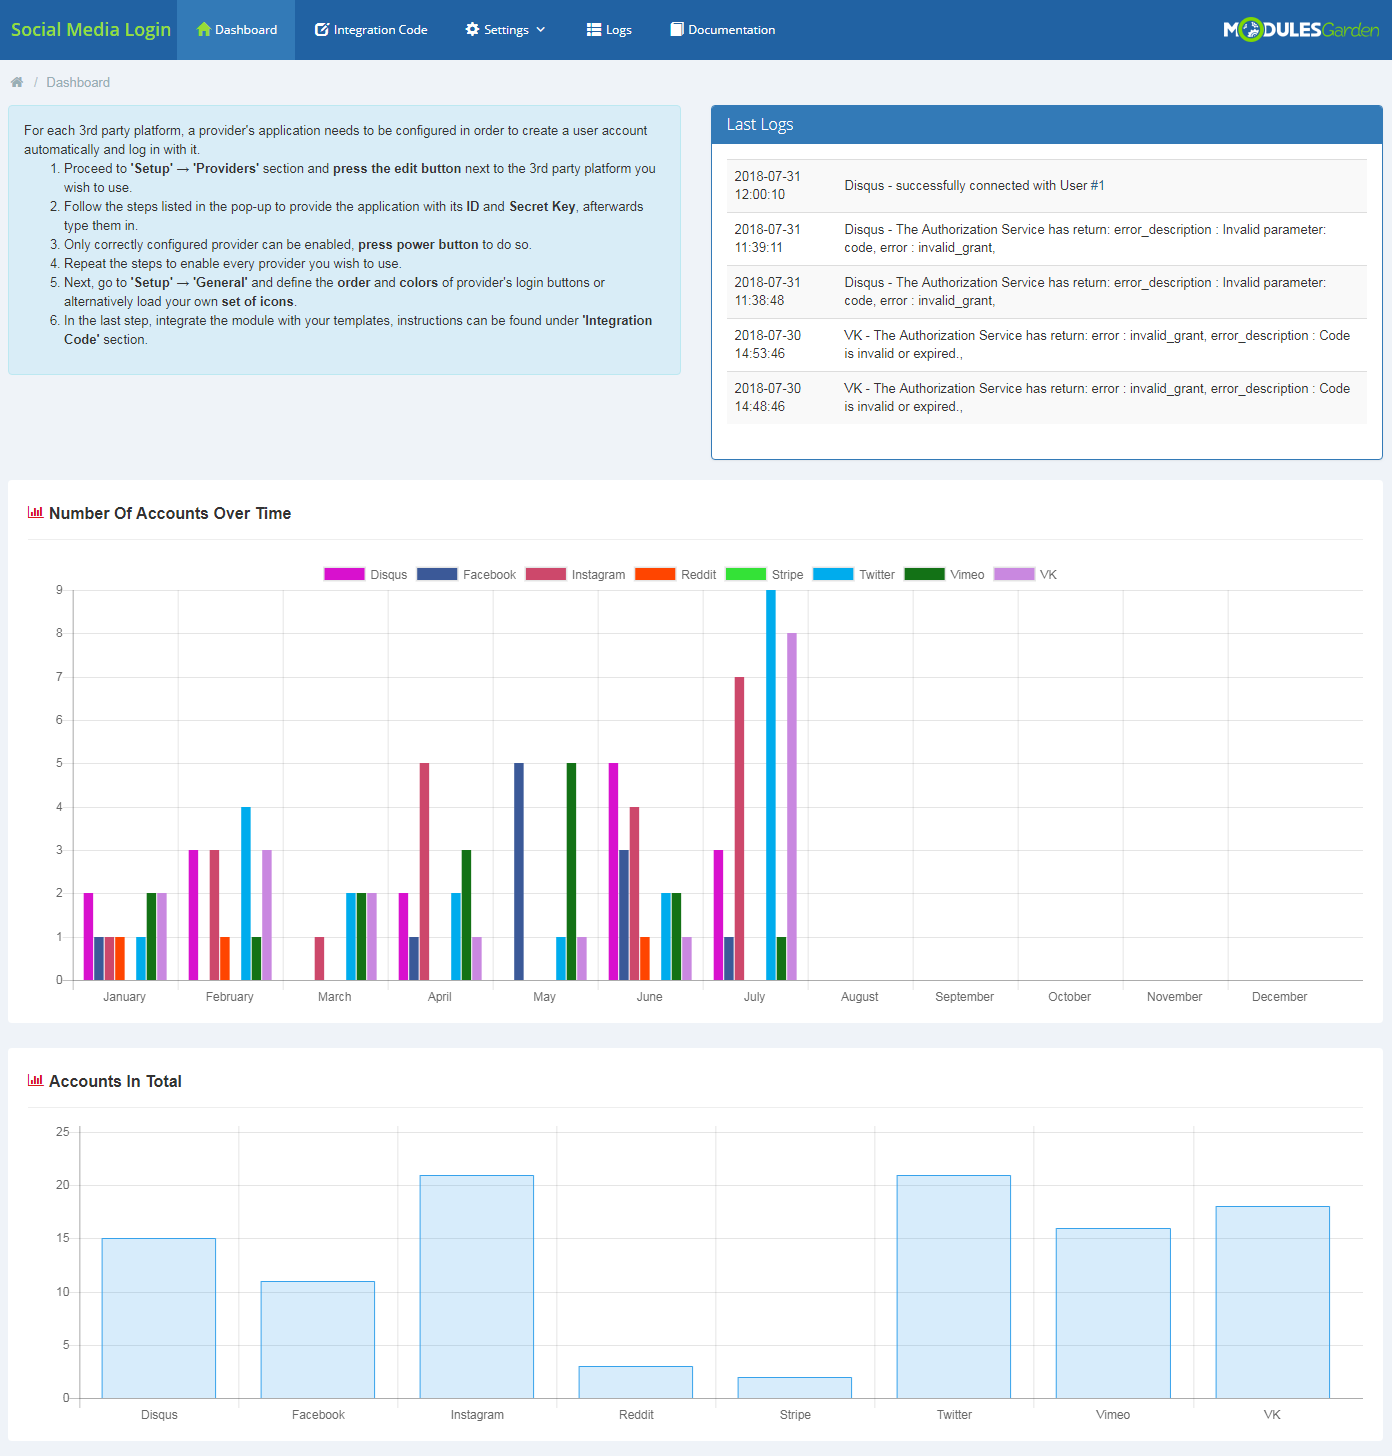Click the Reddit bar in Accounts In Total
Image resolution: width=1392 pixels, height=1456 pixels.
pyautogui.click(x=636, y=1382)
